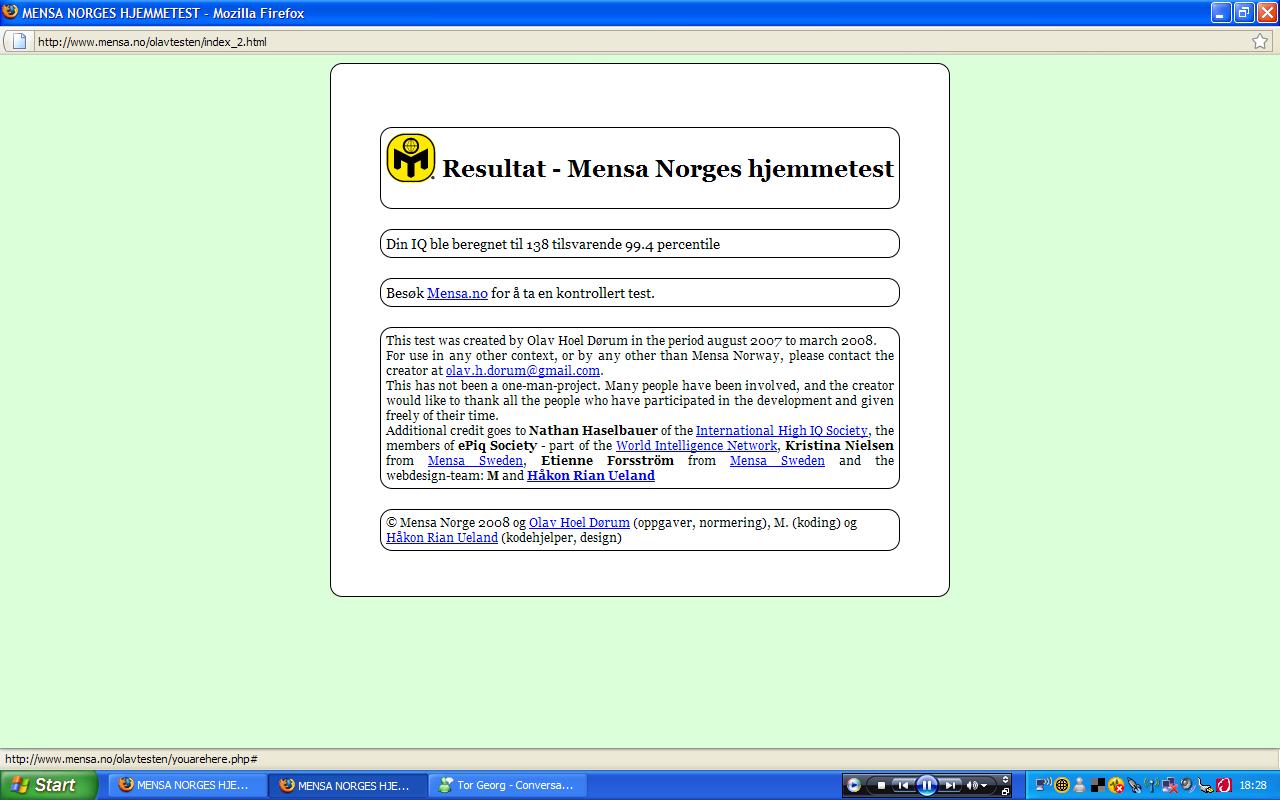1280x800 pixels.
Task: Click the bold text 'ePiq Society'
Action: [497, 445]
